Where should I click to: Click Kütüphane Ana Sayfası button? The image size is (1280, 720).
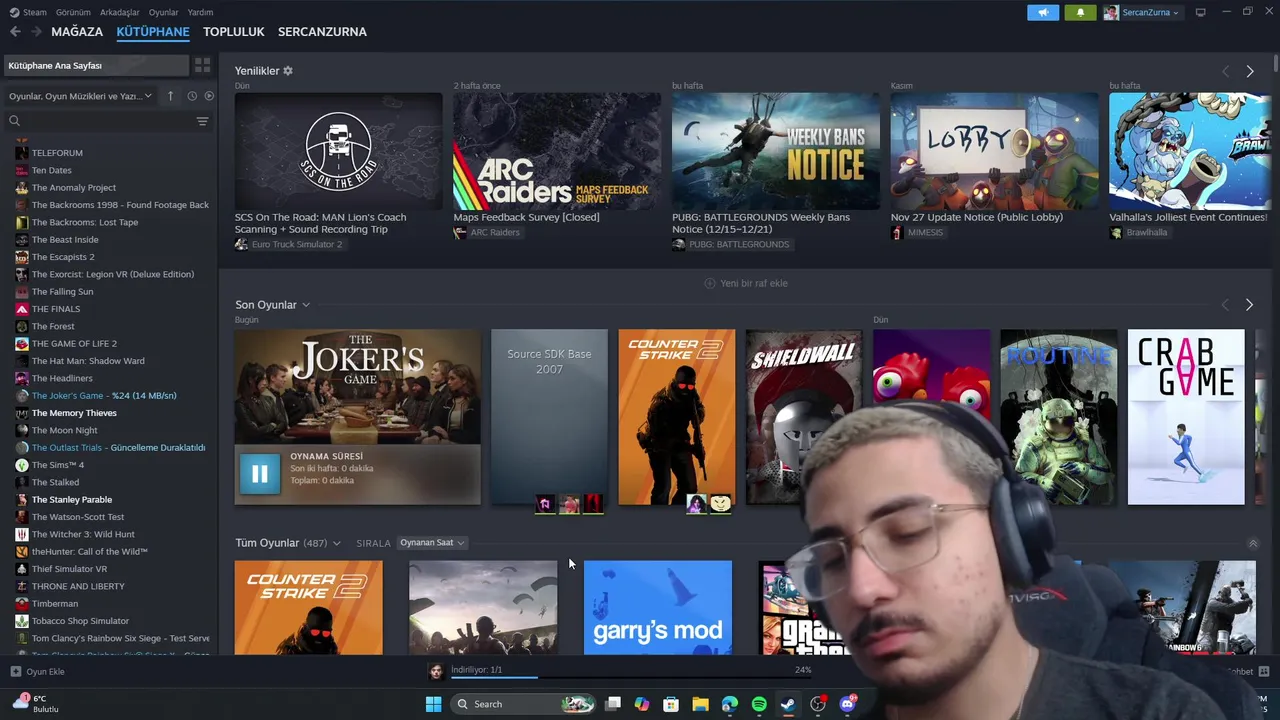(x=96, y=65)
